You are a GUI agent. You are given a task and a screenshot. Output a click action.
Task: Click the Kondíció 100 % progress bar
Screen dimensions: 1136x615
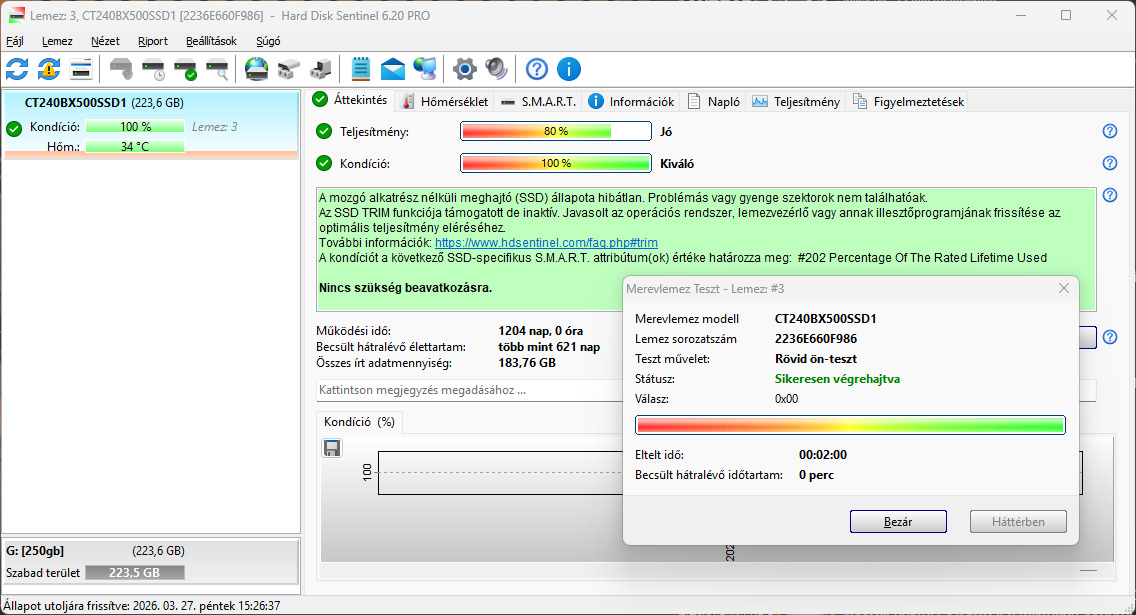(x=556, y=163)
